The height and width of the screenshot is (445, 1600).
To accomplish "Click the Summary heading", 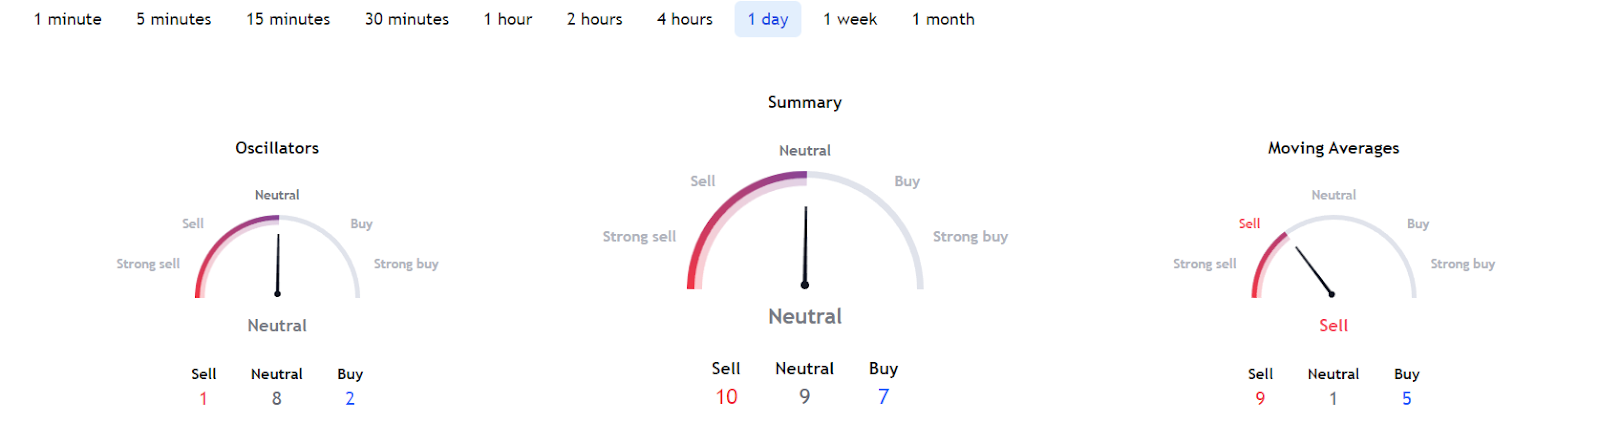I will point(805,102).
